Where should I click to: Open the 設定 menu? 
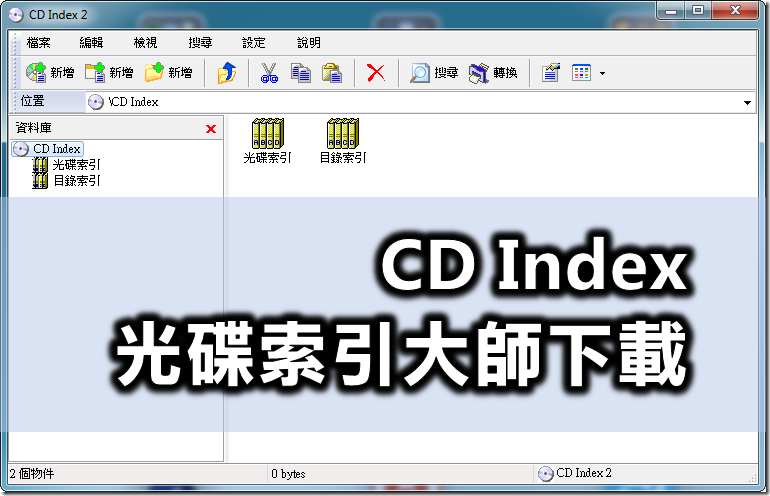click(254, 43)
